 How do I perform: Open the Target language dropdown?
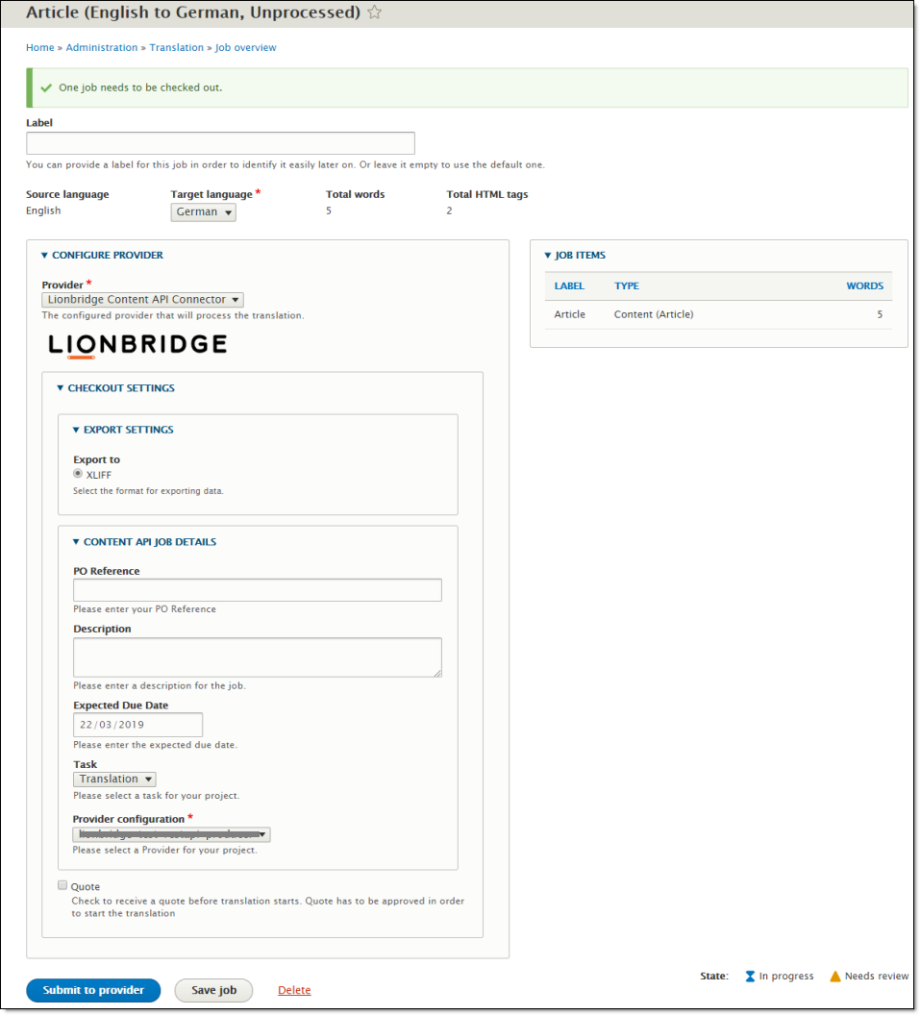203,212
